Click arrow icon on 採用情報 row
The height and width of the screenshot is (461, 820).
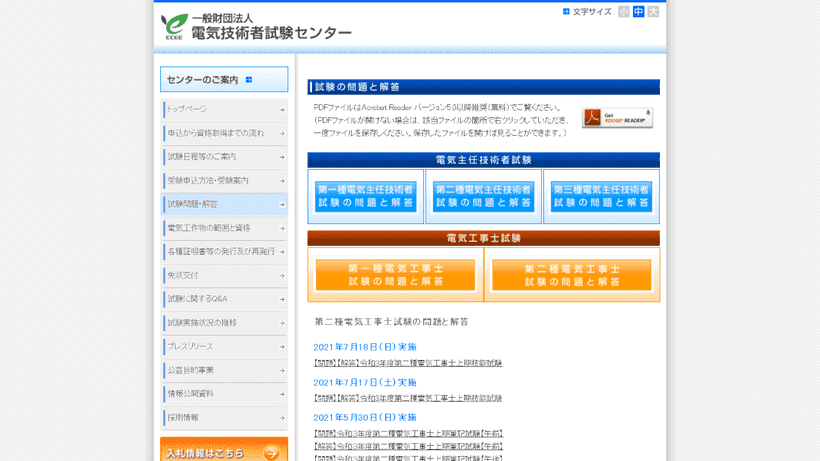pos(282,418)
